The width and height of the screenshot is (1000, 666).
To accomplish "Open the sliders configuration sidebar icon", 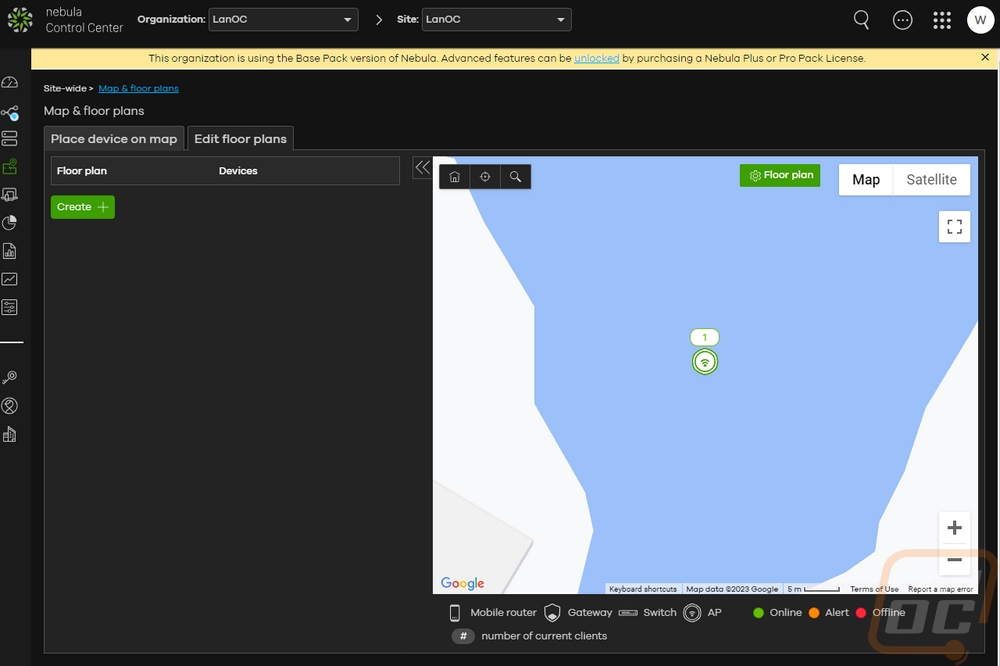I will pyautogui.click(x=10, y=307).
